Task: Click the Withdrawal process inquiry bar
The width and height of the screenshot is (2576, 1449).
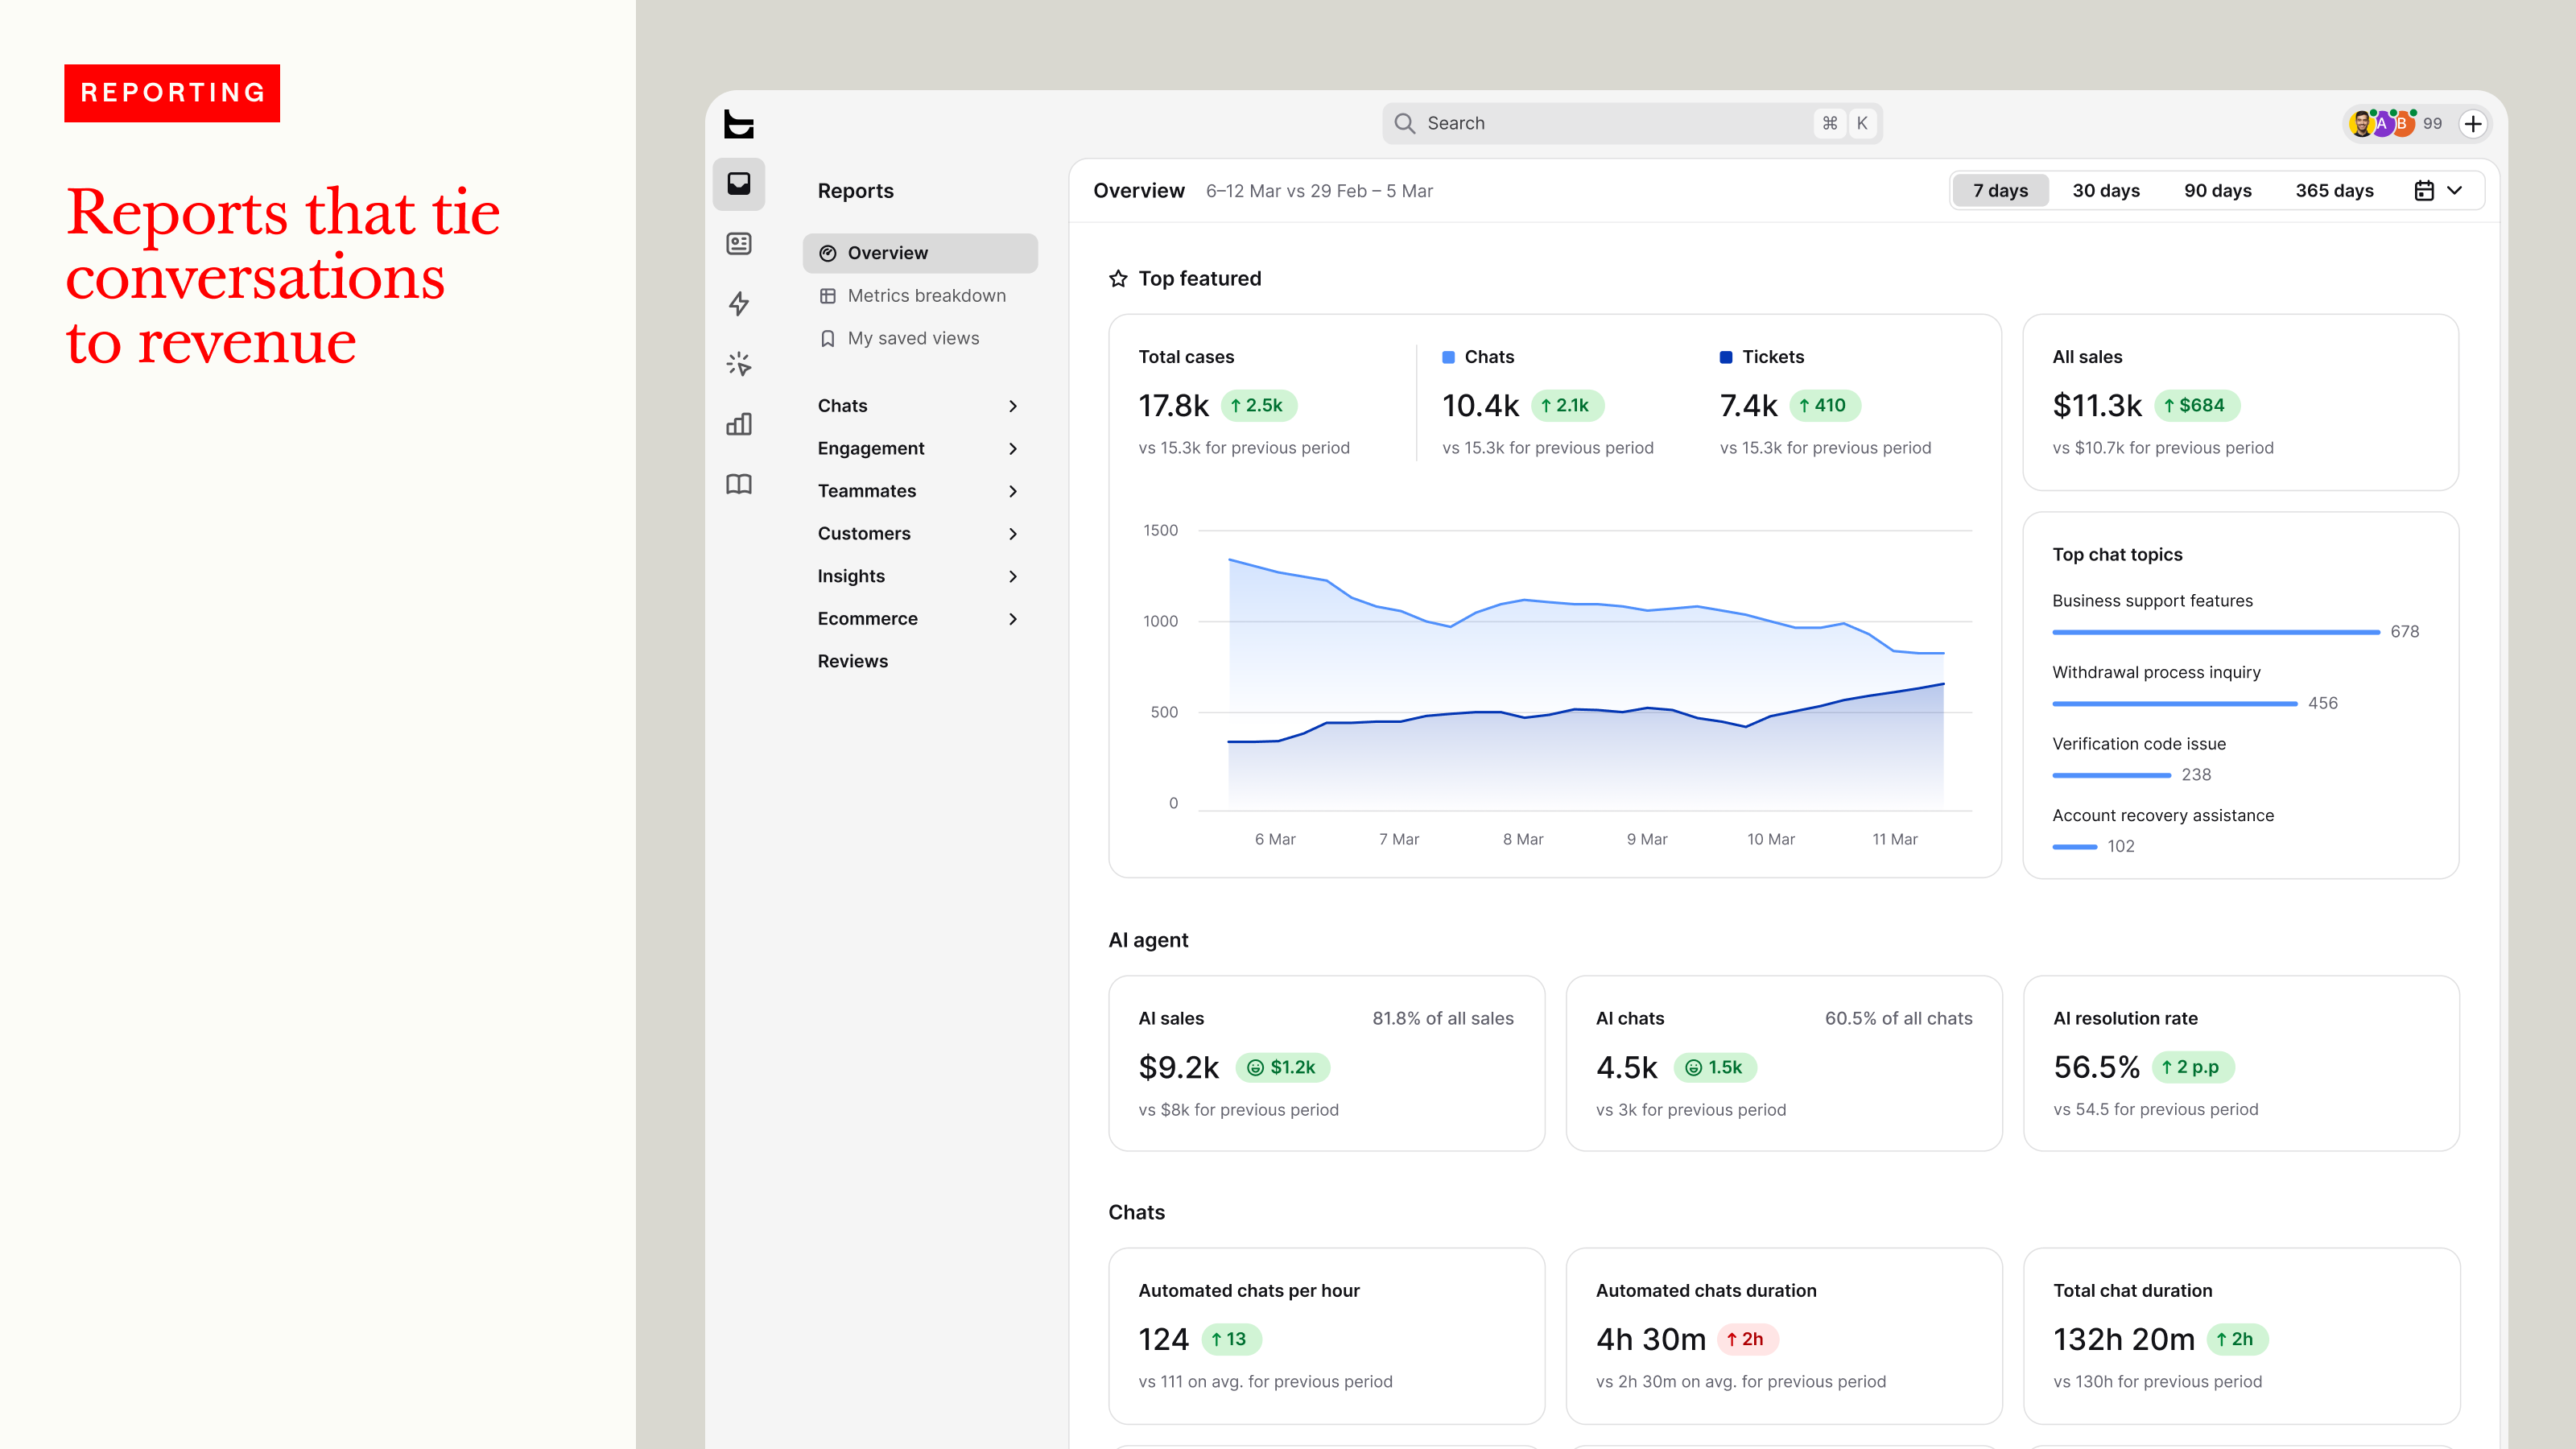Action: [2174, 704]
